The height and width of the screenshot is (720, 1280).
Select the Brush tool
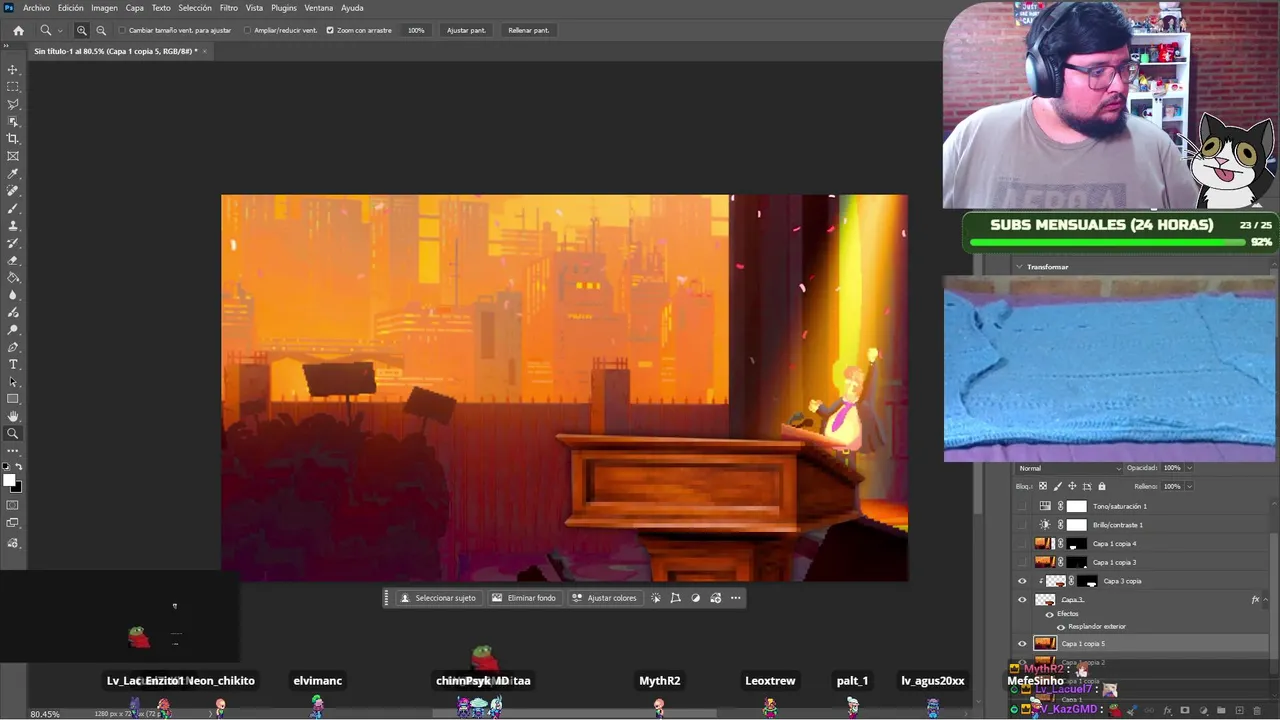[13, 208]
